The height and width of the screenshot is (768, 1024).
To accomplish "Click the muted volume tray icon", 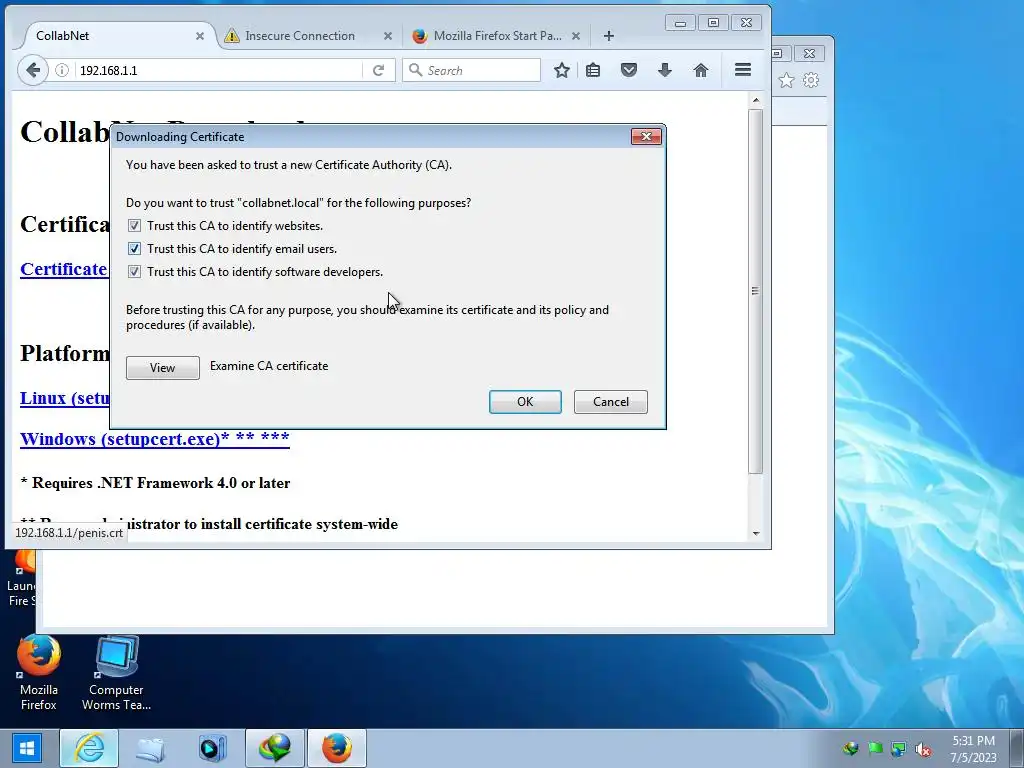I will (x=923, y=748).
